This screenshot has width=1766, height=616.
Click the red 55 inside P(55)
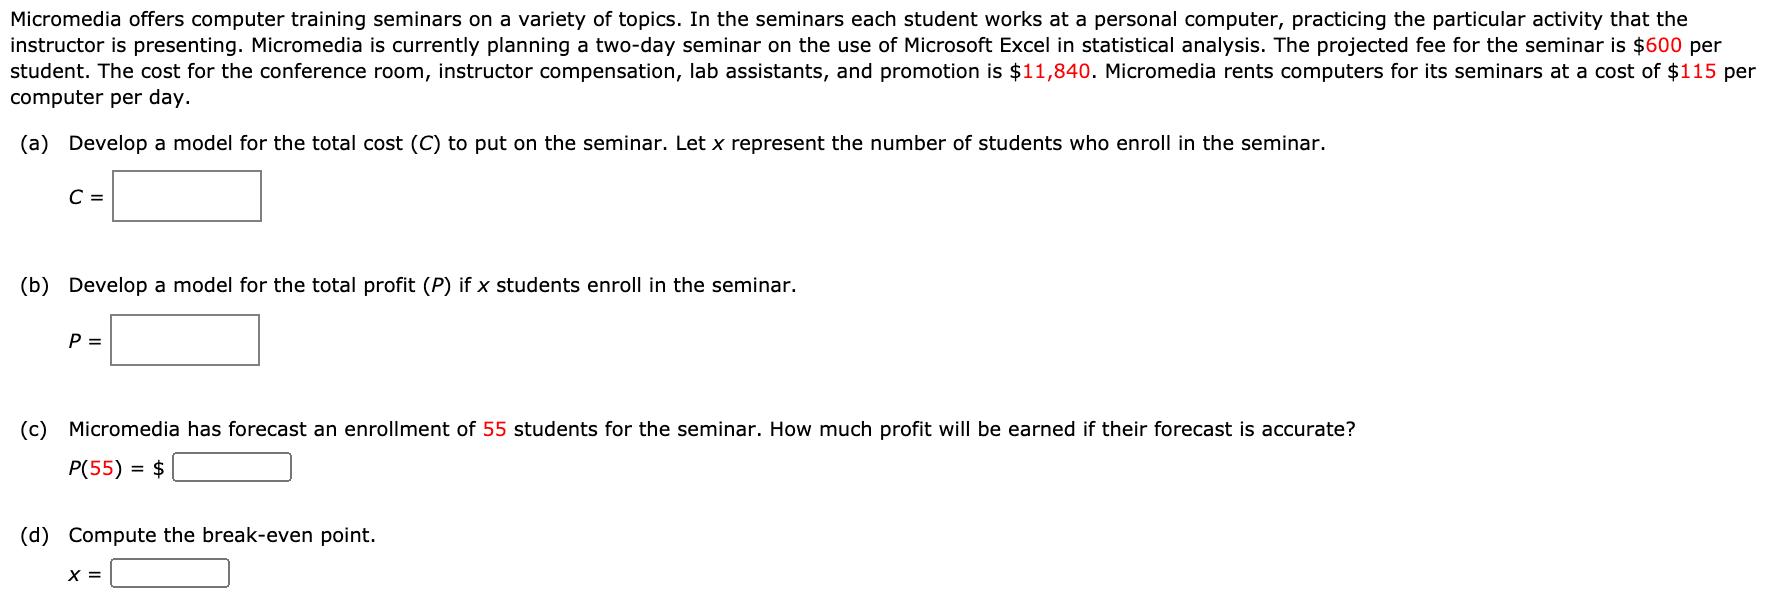point(102,466)
